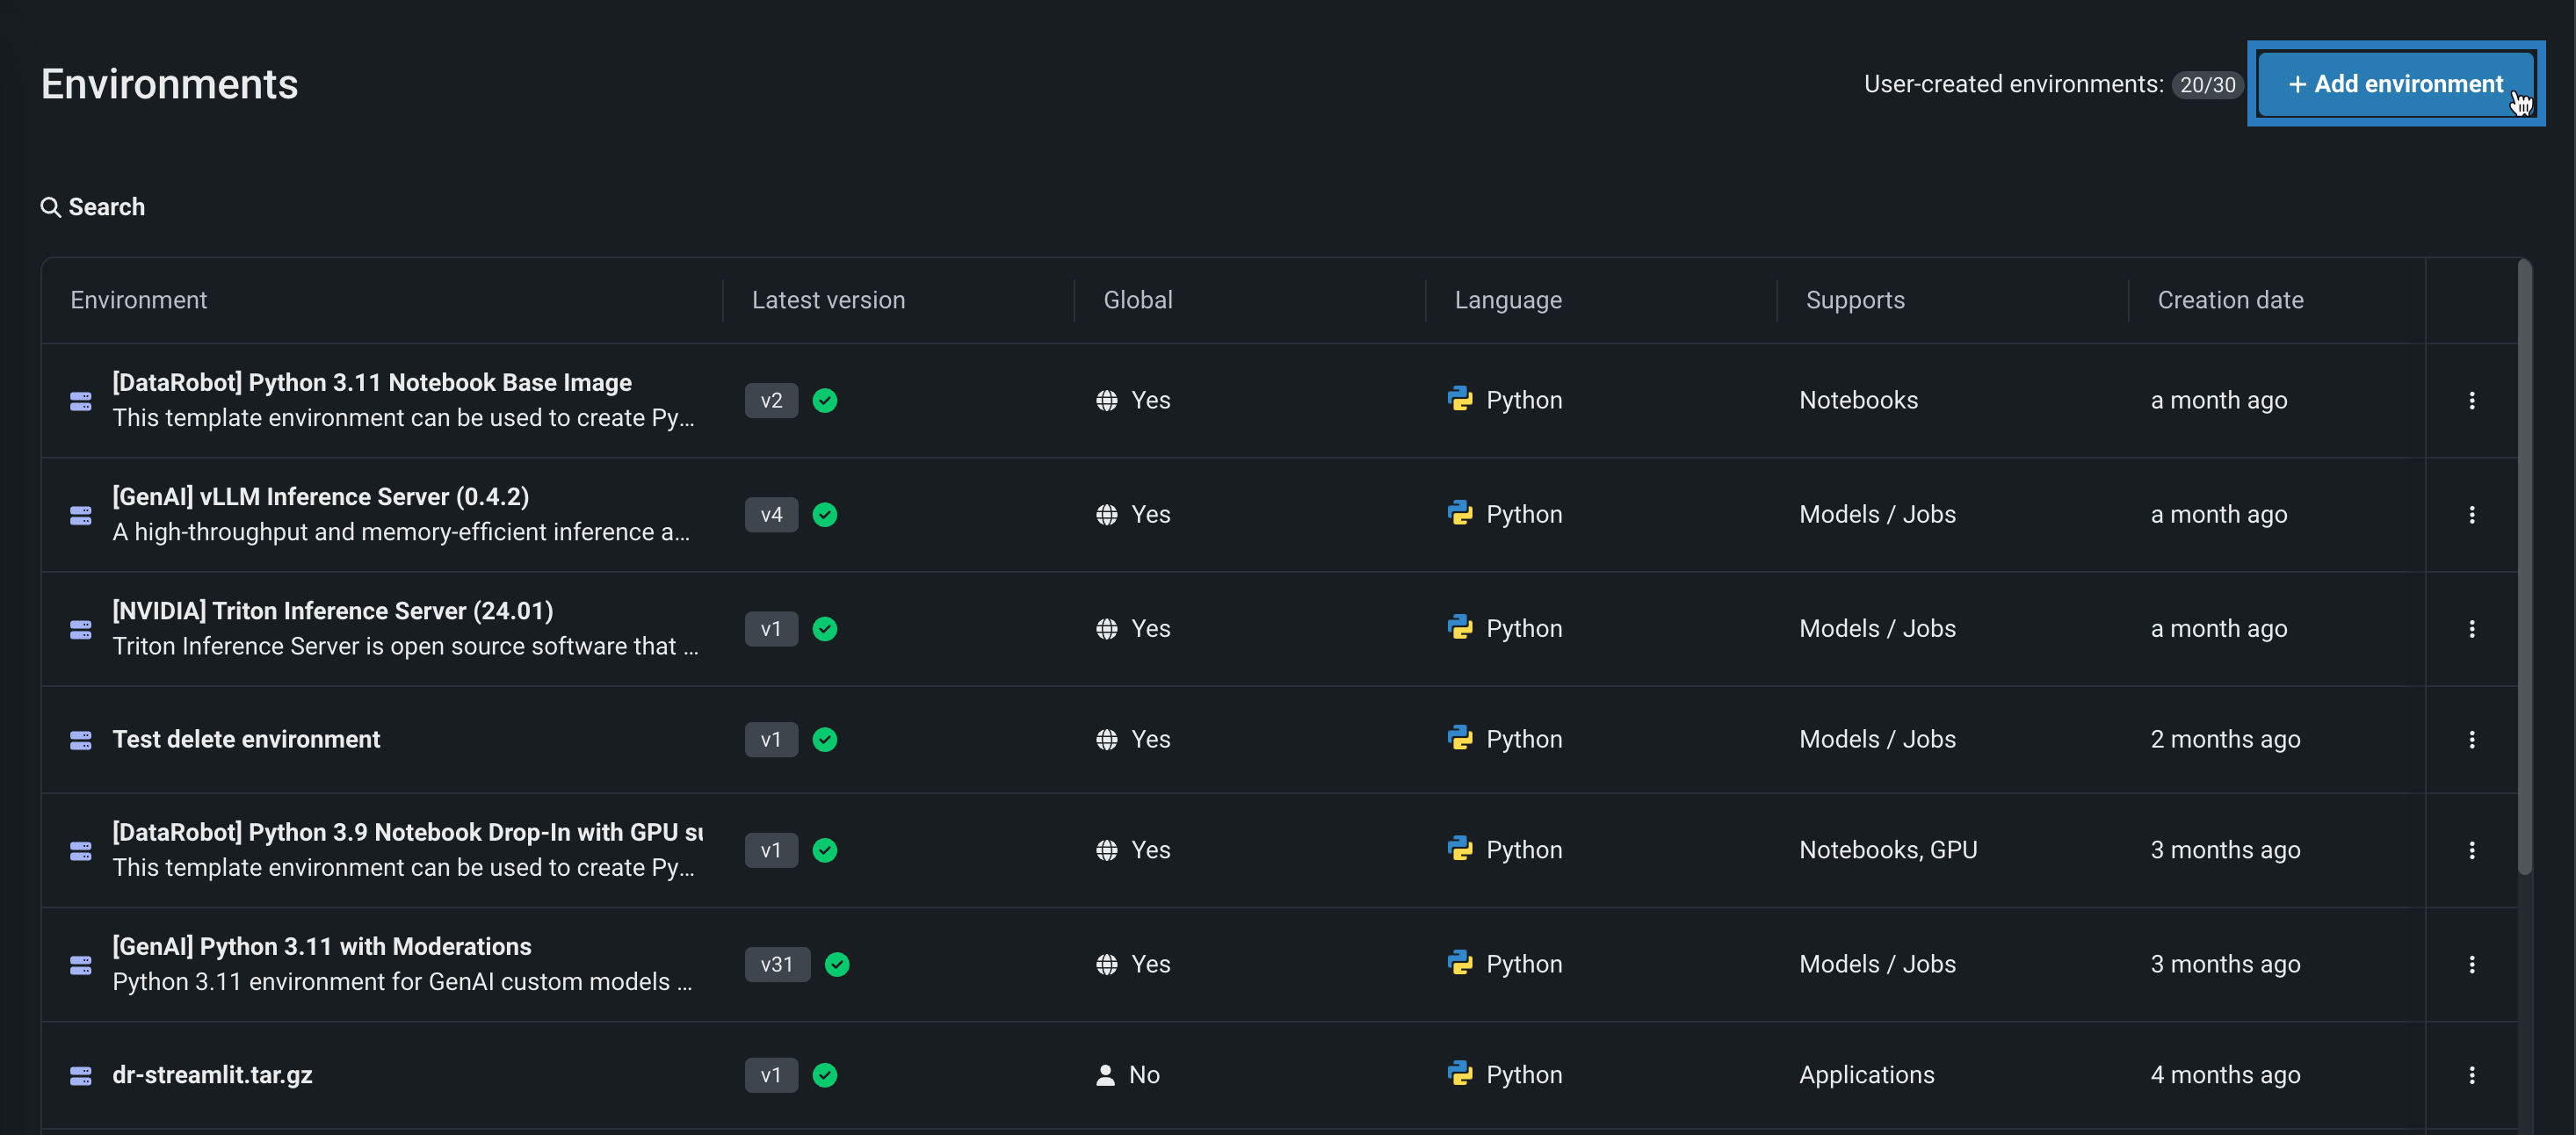Open the Search field

coord(106,207)
